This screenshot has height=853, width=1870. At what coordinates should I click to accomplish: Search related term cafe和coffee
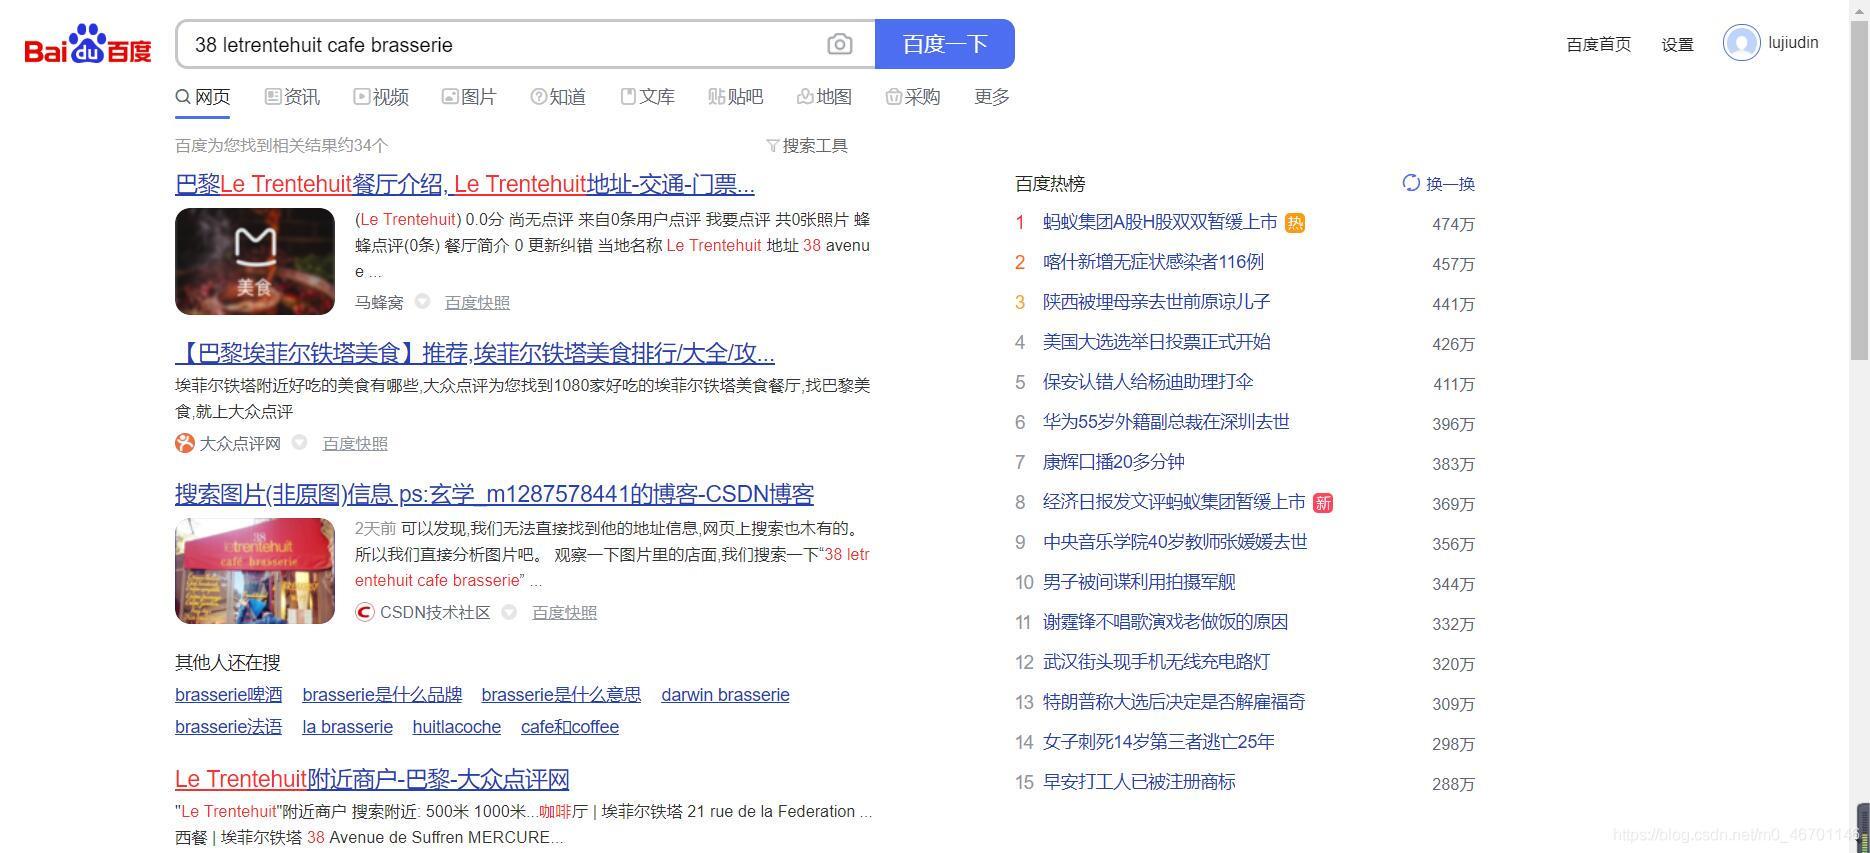(570, 727)
